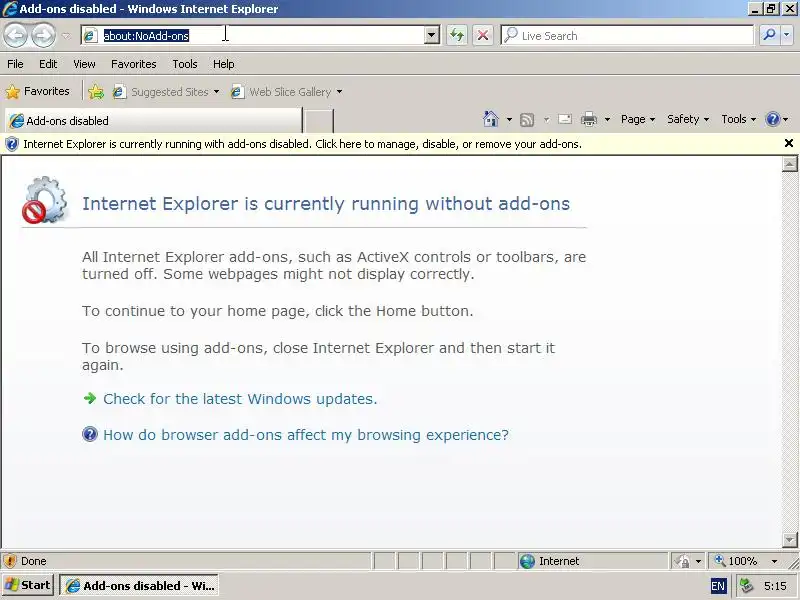
Task: Add page with Add to Favorites Bar icon
Action: click(x=95, y=92)
